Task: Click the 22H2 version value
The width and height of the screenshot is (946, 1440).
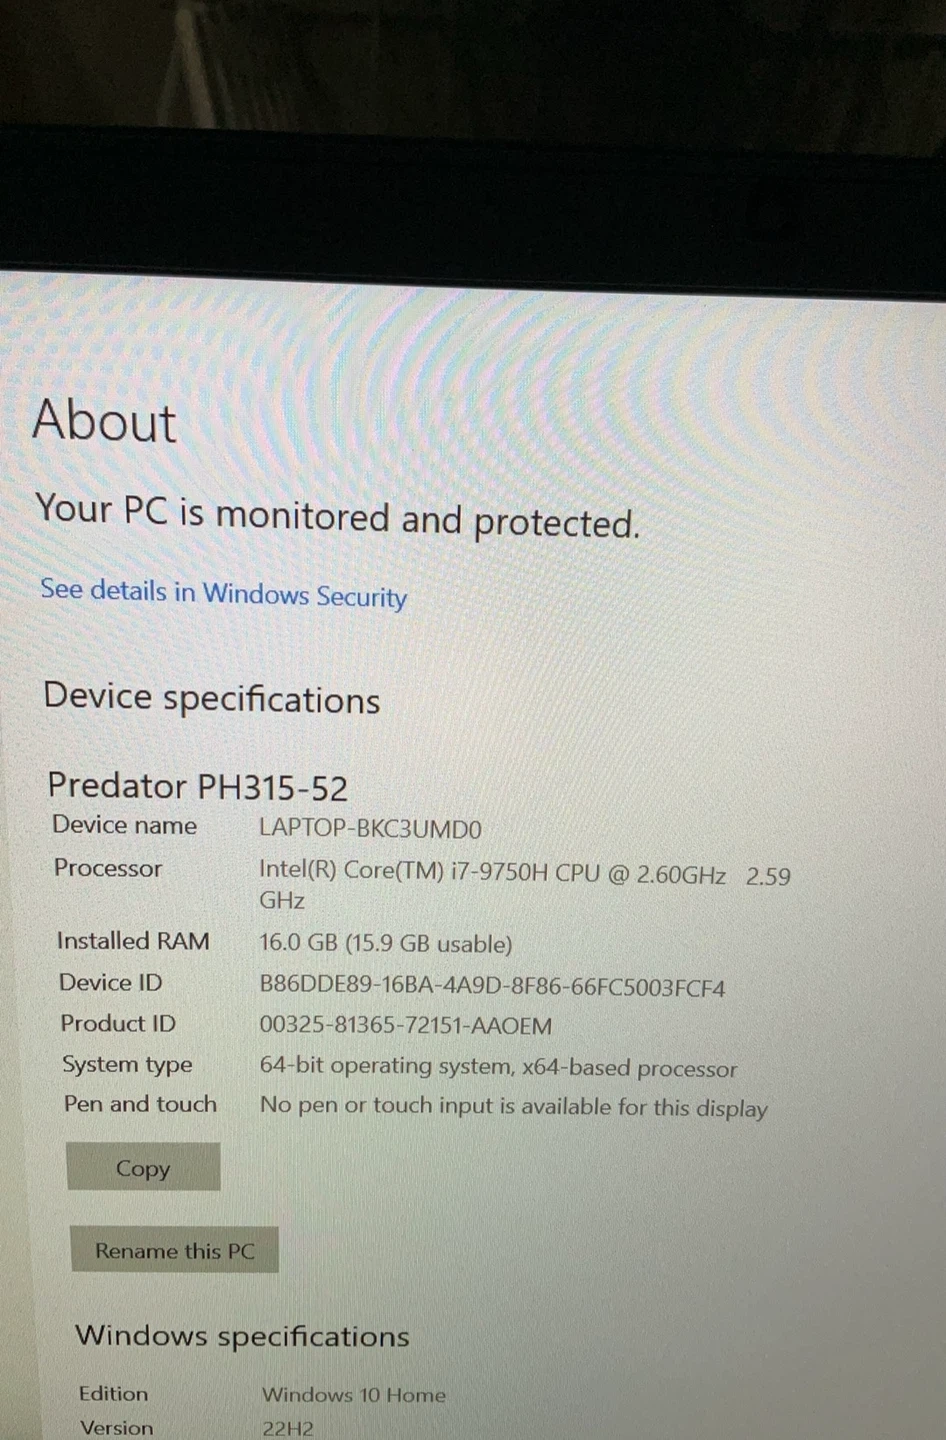Action: [287, 1429]
